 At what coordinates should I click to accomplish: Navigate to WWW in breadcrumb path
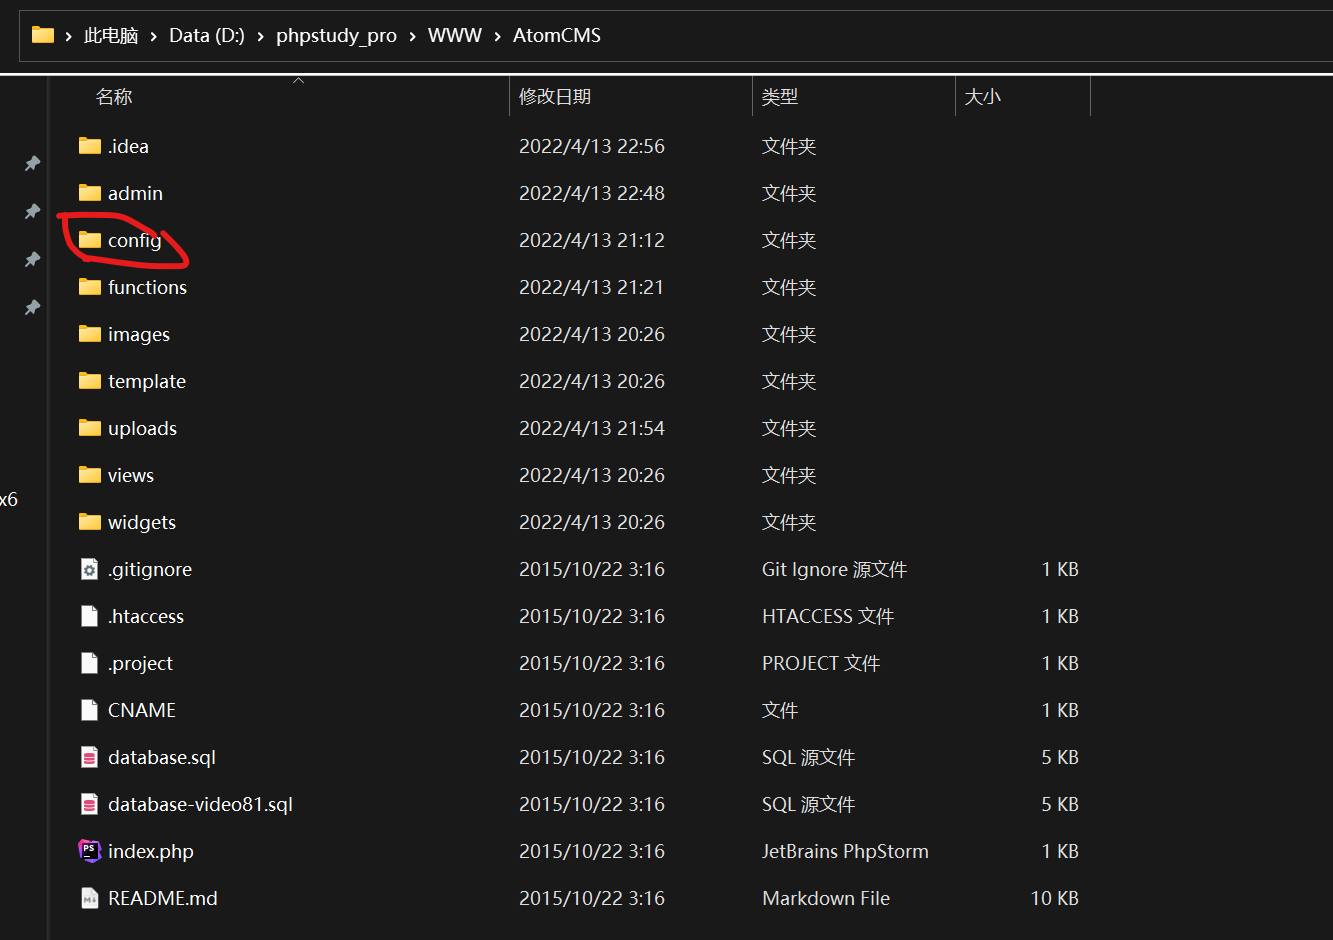point(454,36)
